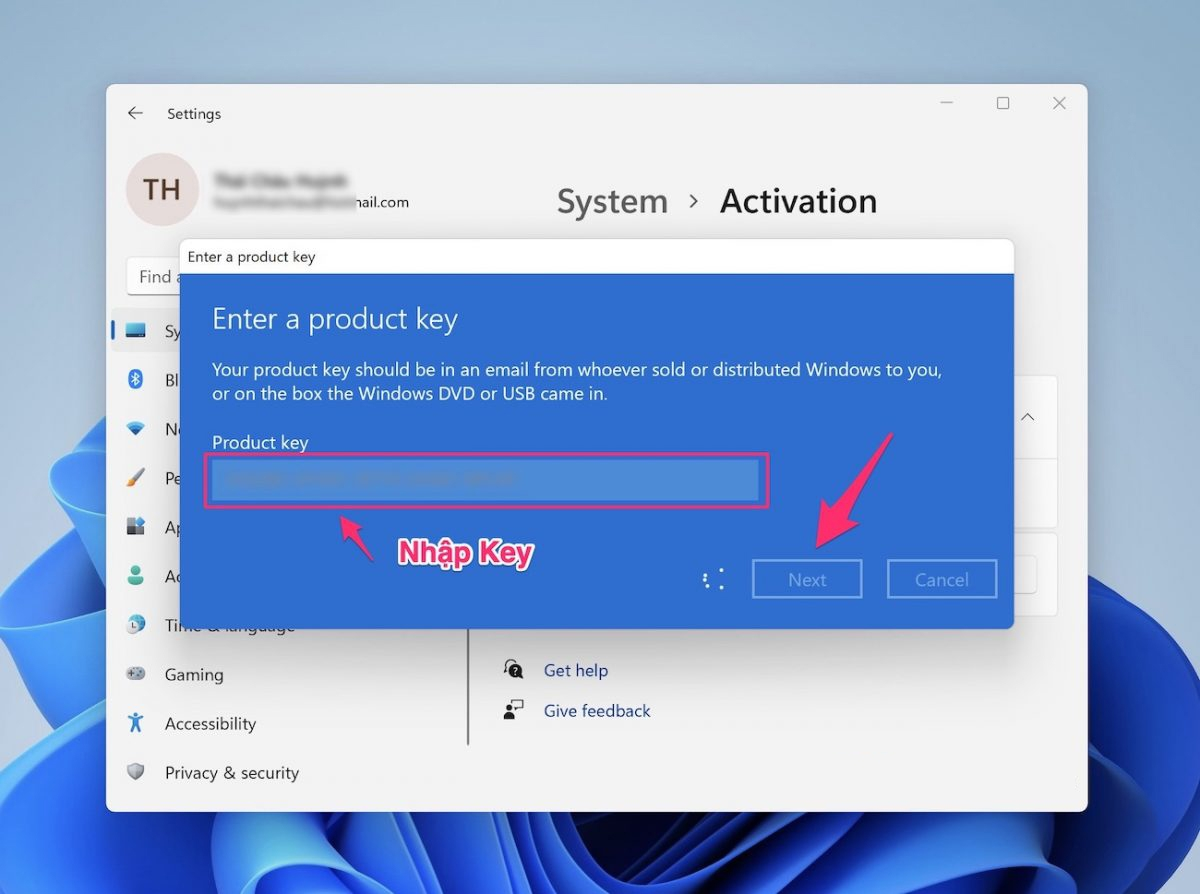Select the Time & language icon
1200x894 pixels.
(136, 624)
